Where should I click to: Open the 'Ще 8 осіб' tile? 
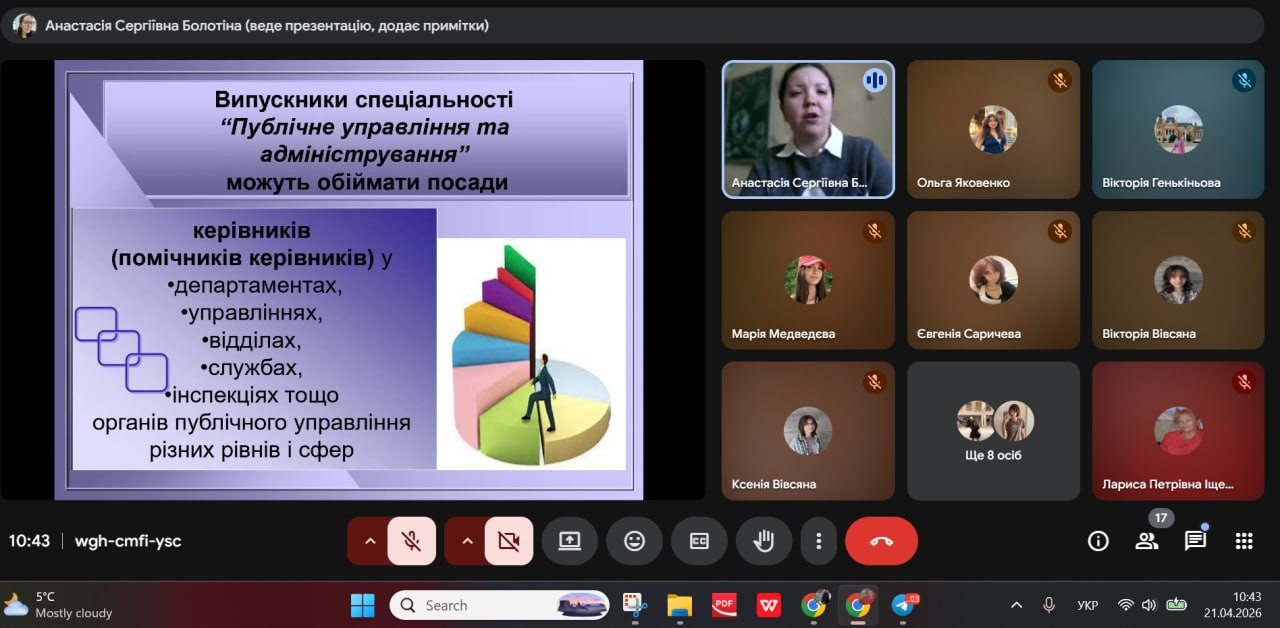pos(993,431)
